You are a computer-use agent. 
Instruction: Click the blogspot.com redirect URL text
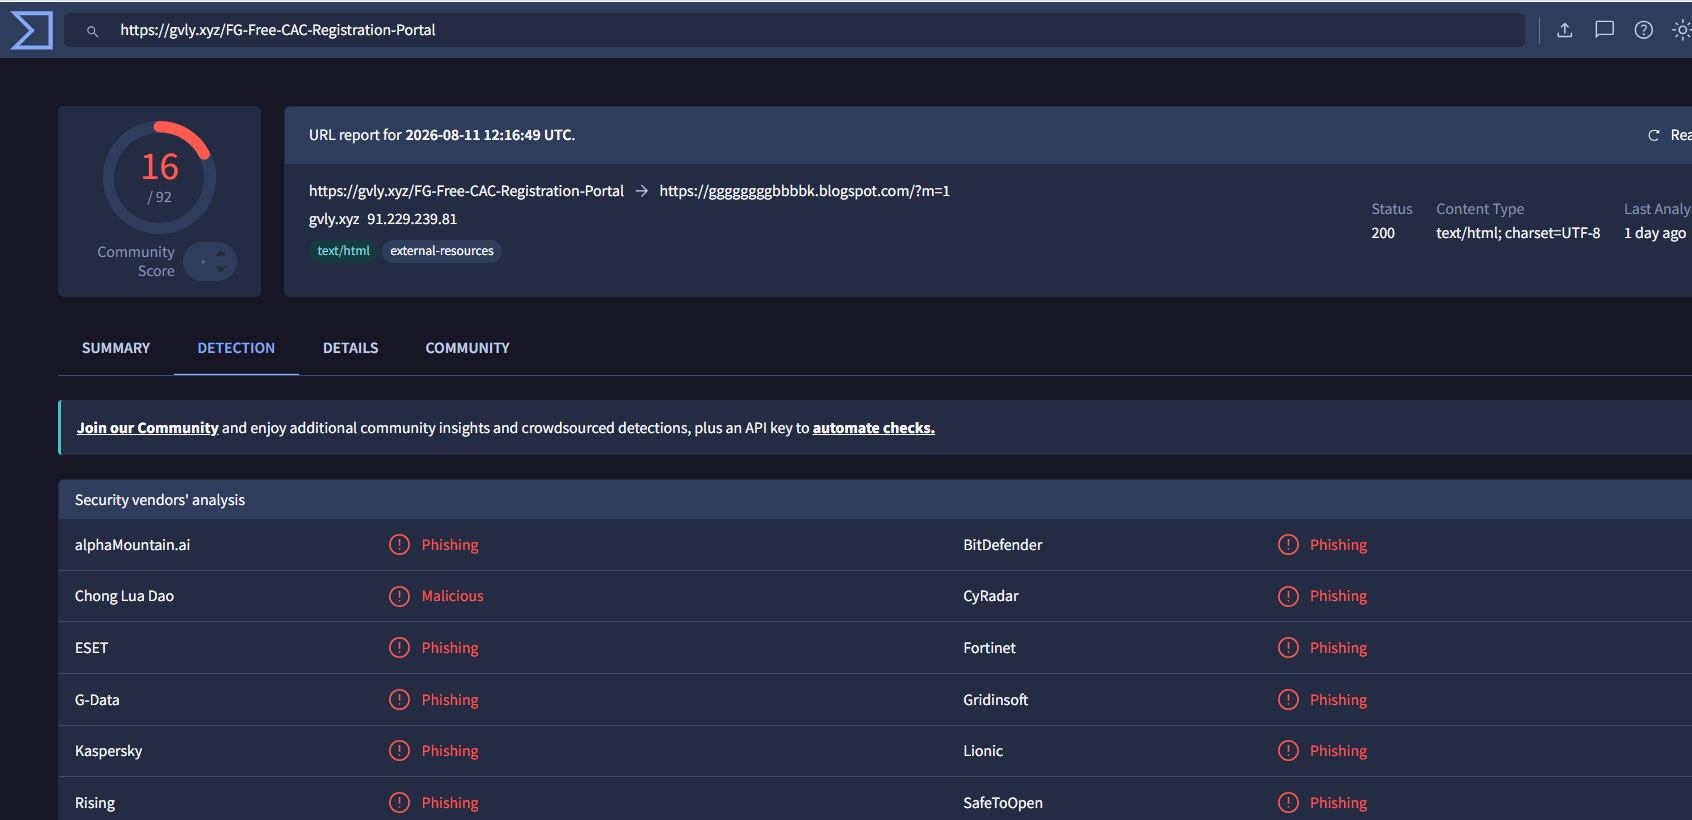[x=804, y=191]
